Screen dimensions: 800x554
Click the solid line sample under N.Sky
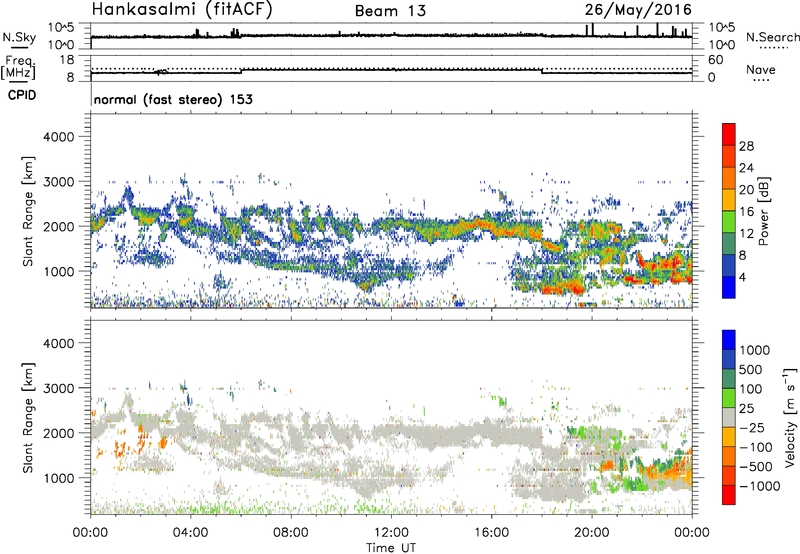point(19,47)
